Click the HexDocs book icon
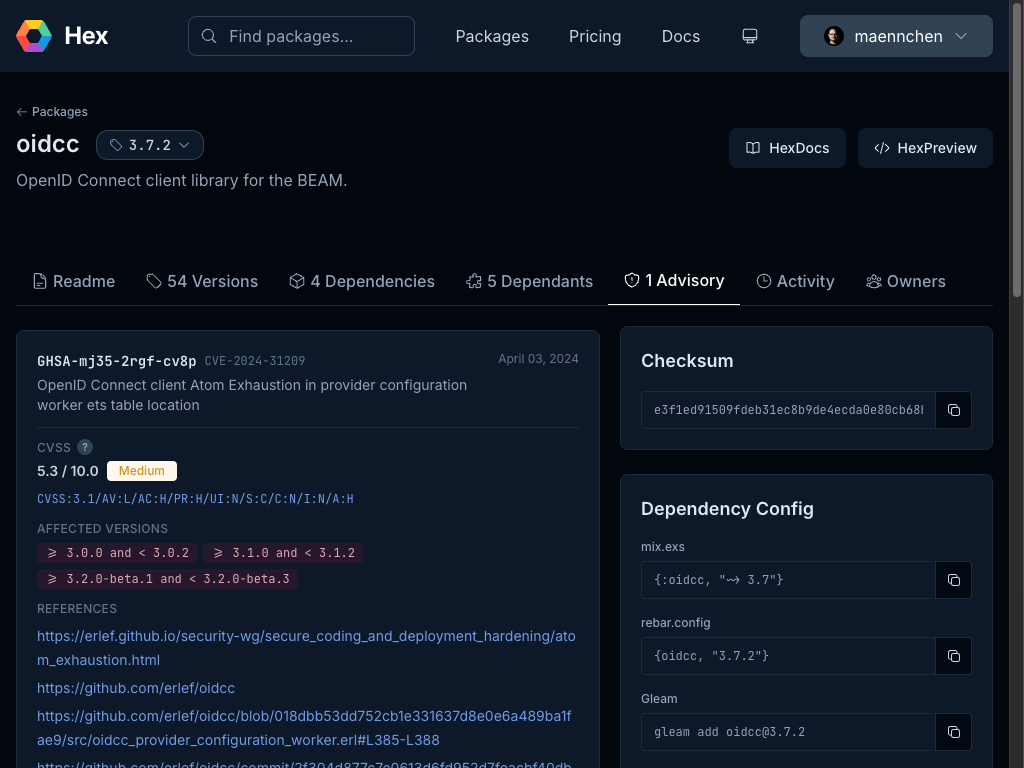The height and width of the screenshot is (768, 1024). pyautogui.click(x=753, y=148)
